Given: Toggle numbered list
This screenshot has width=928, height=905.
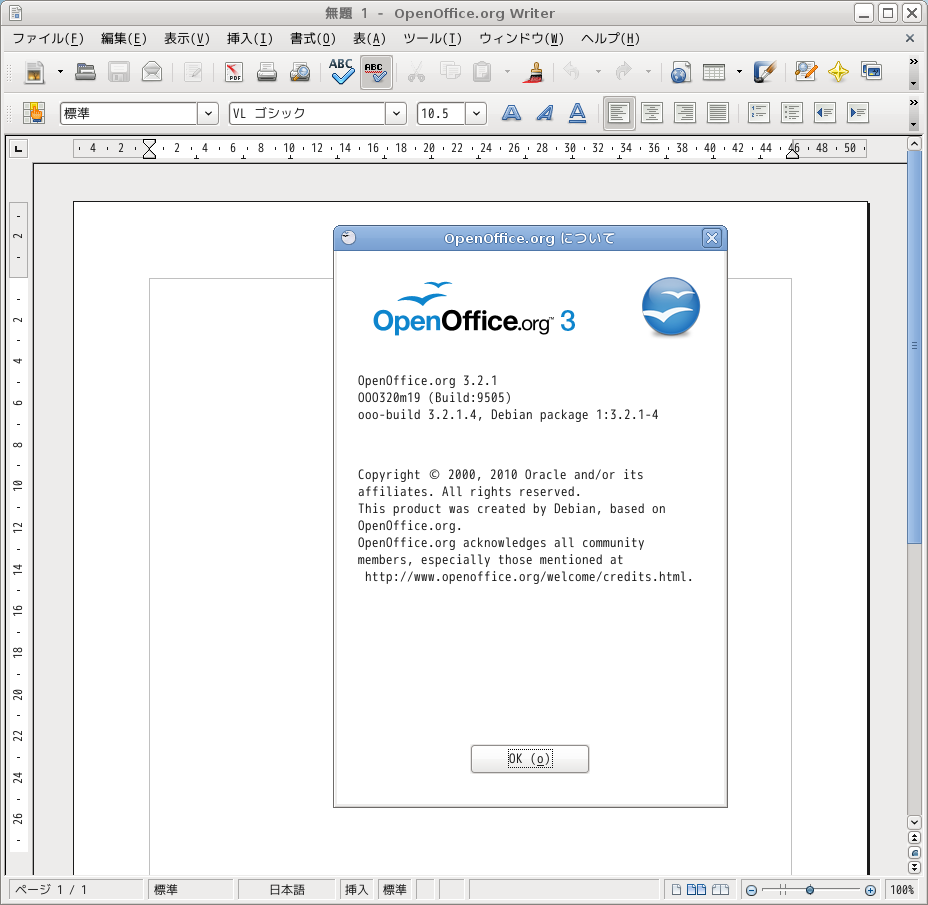Looking at the screenshot, I should coord(759,113).
